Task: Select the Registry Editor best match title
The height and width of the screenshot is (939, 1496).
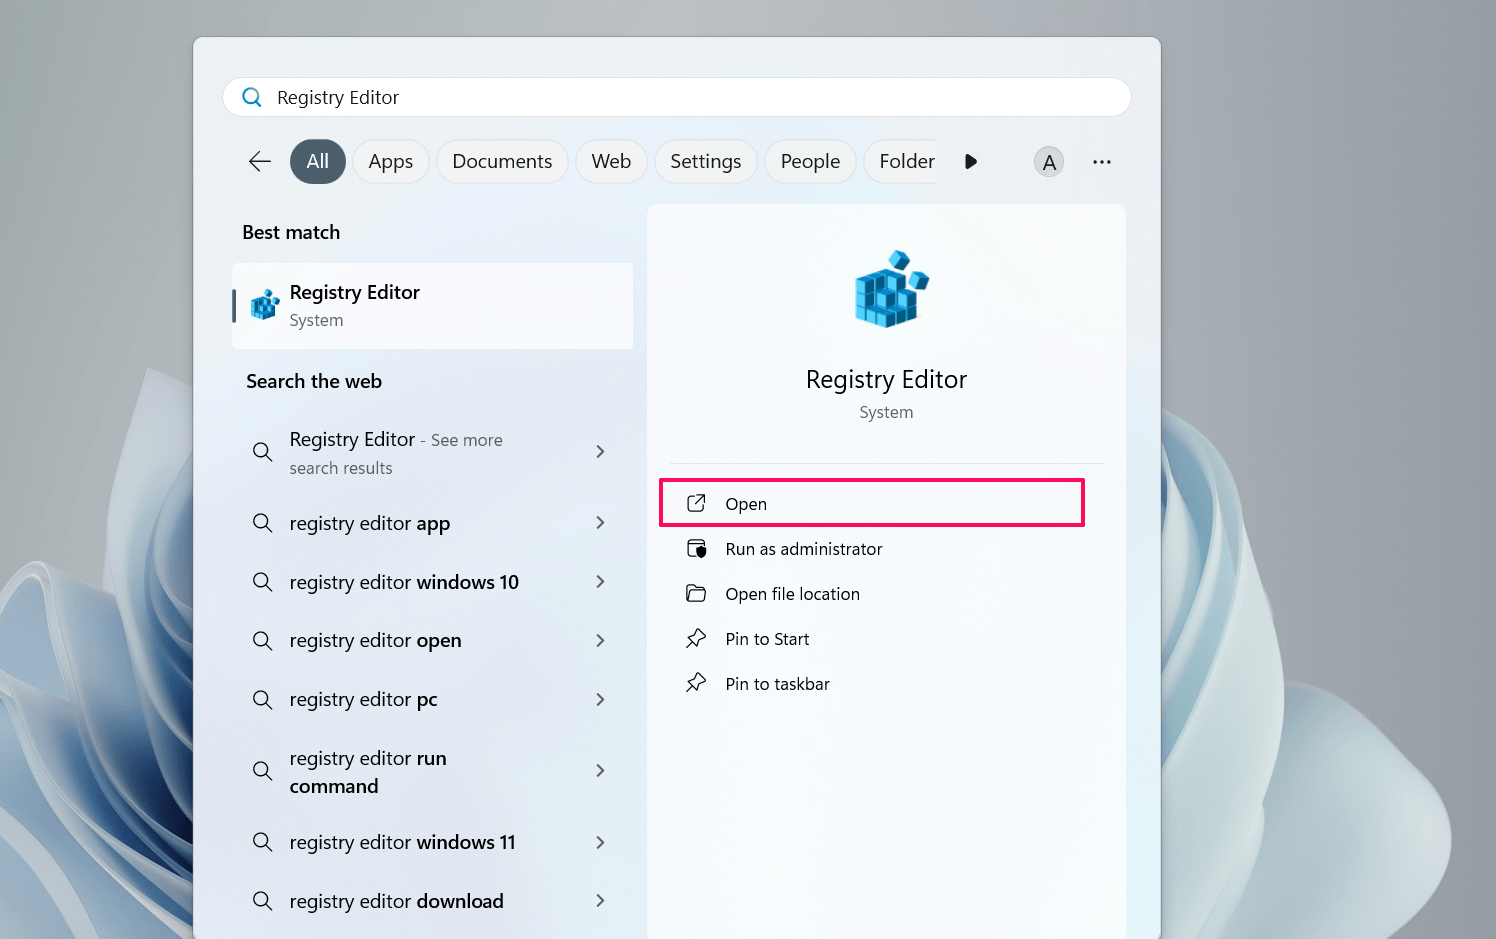Action: pyautogui.click(x=355, y=292)
